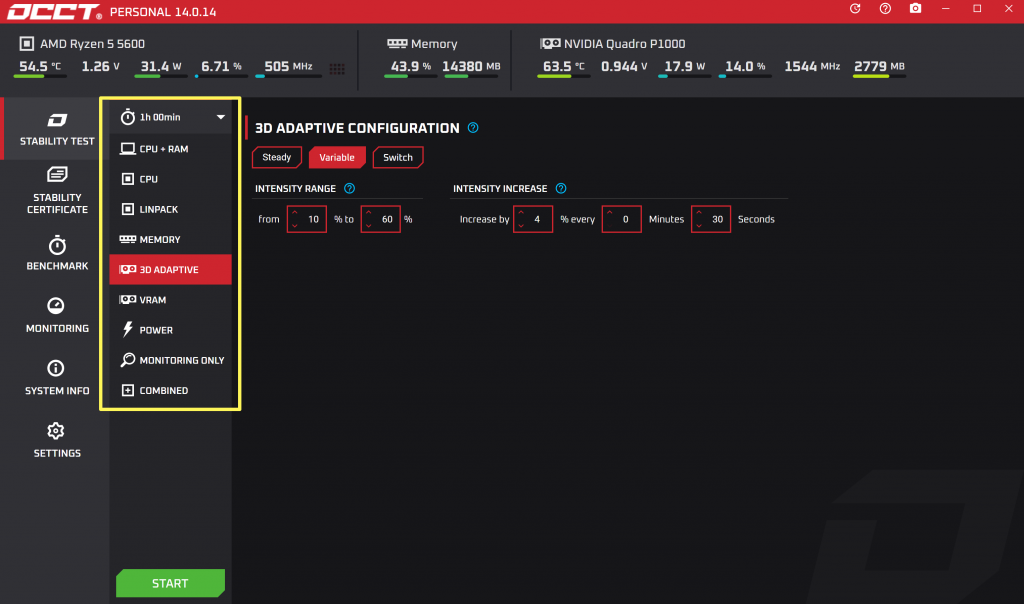This screenshot has height=604, width=1024.
Task: Click the Memory module icon in header
Action: click(x=397, y=44)
